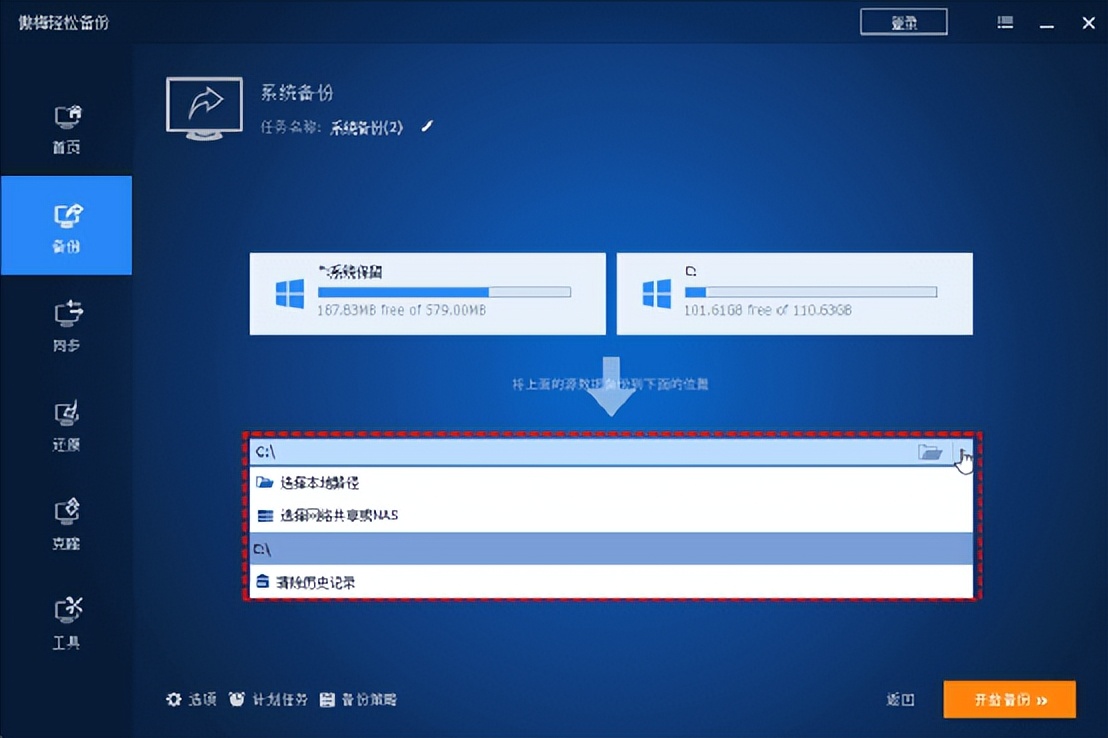The image size is (1108, 738).
Task: 点击文件夹图标浏览目标路径
Action: coord(932,452)
